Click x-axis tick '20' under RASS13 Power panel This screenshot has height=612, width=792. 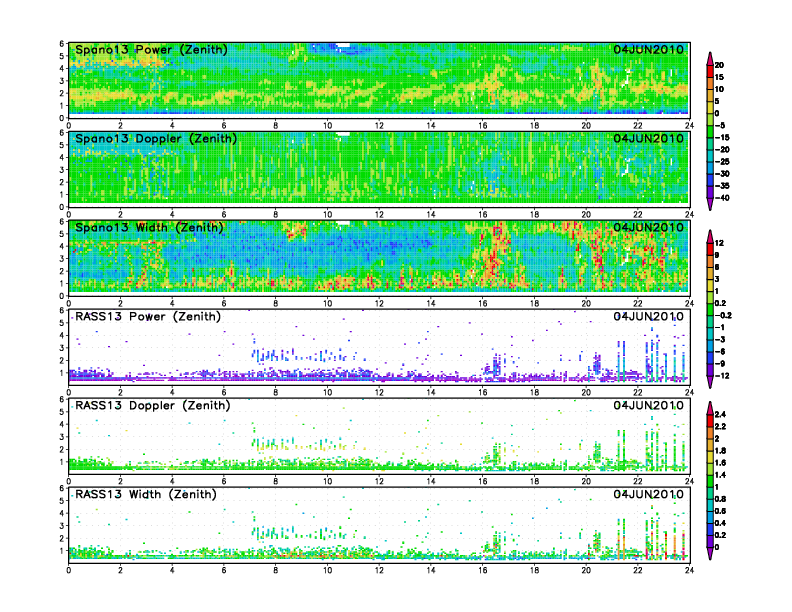(x=586, y=392)
